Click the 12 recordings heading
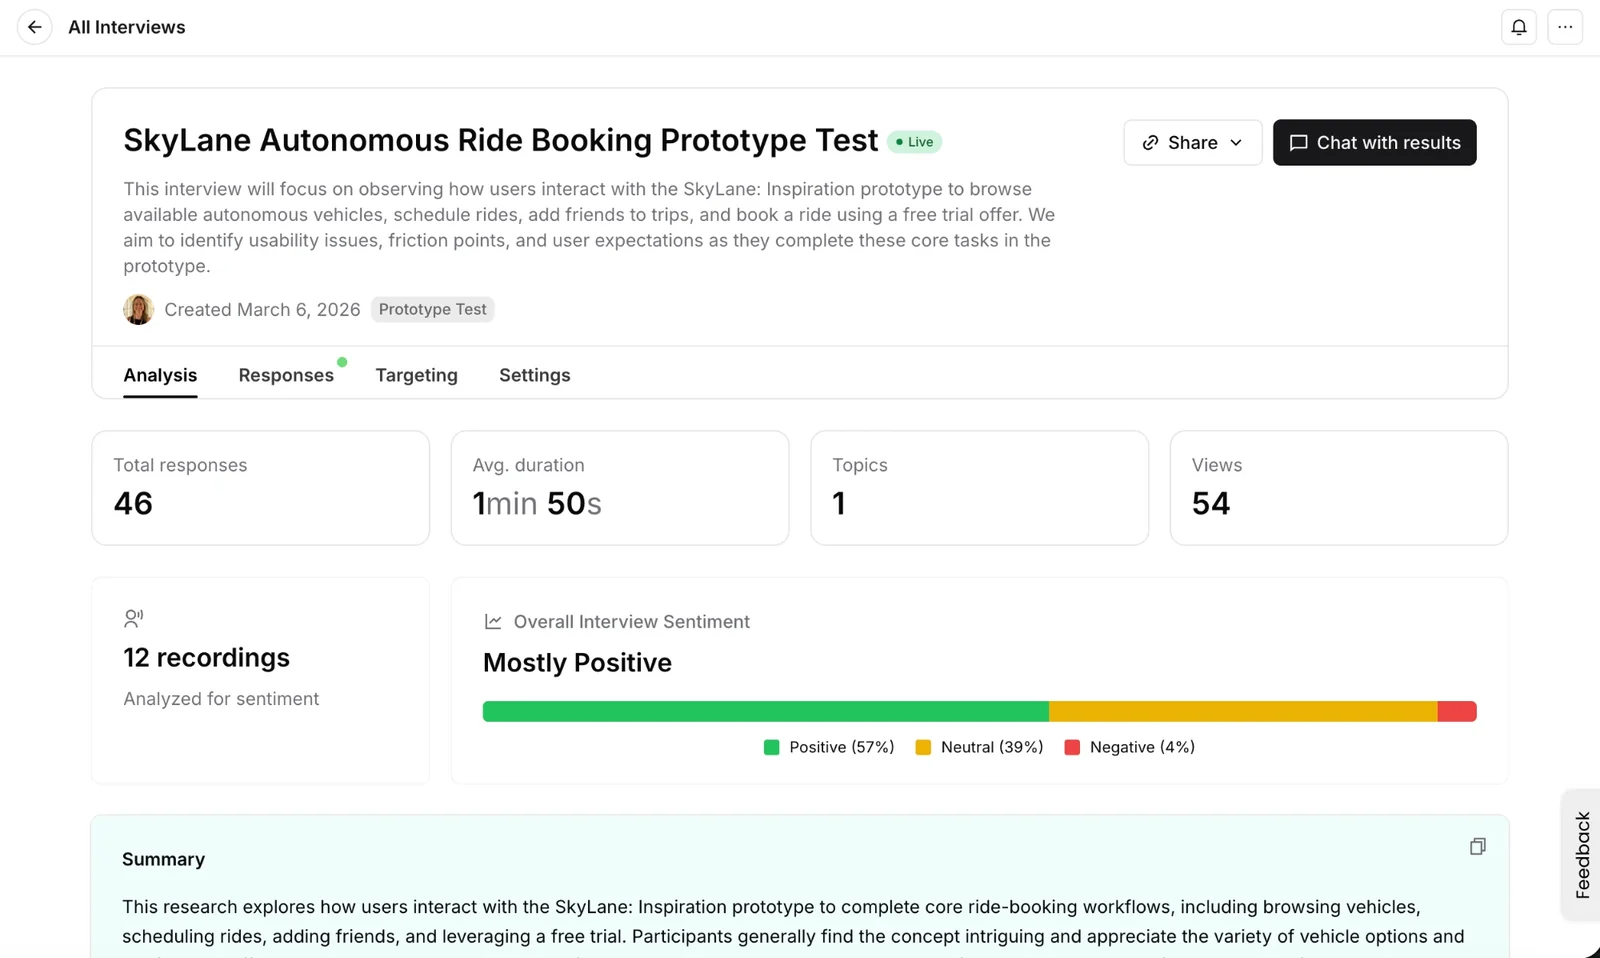The height and width of the screenshot is (958, 1600). point(206,657)
